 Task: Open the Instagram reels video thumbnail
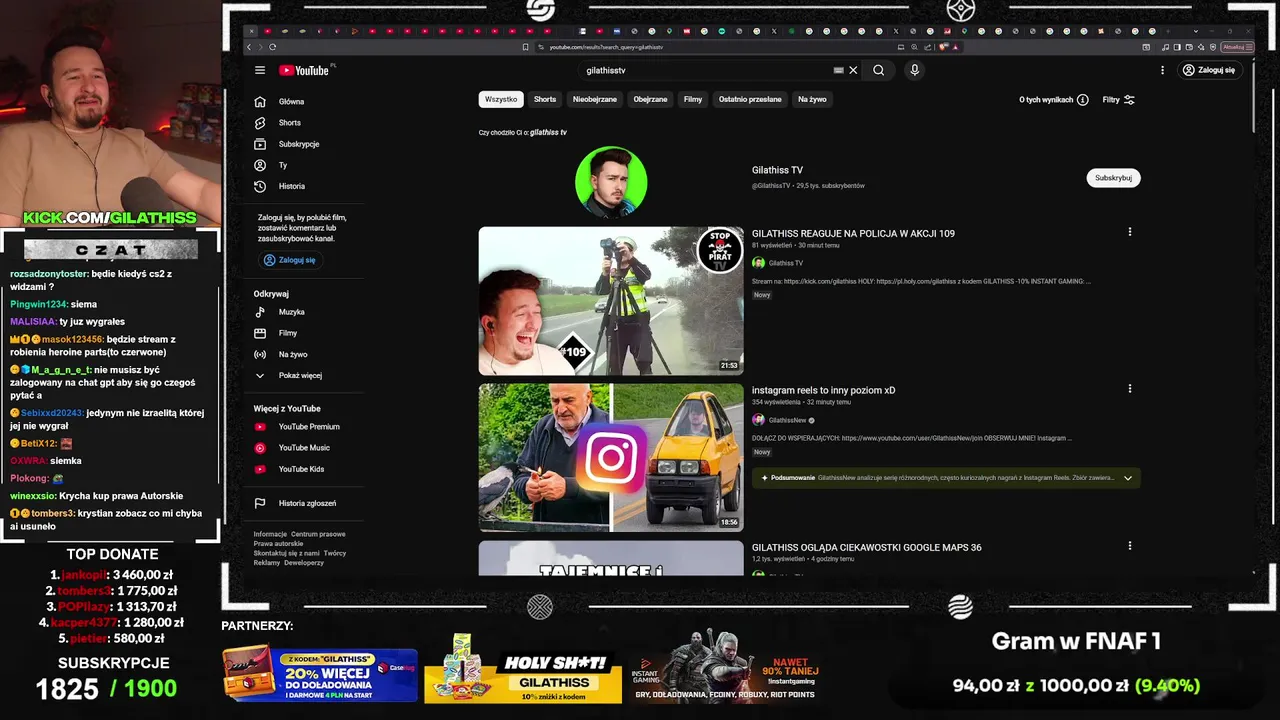611,457
